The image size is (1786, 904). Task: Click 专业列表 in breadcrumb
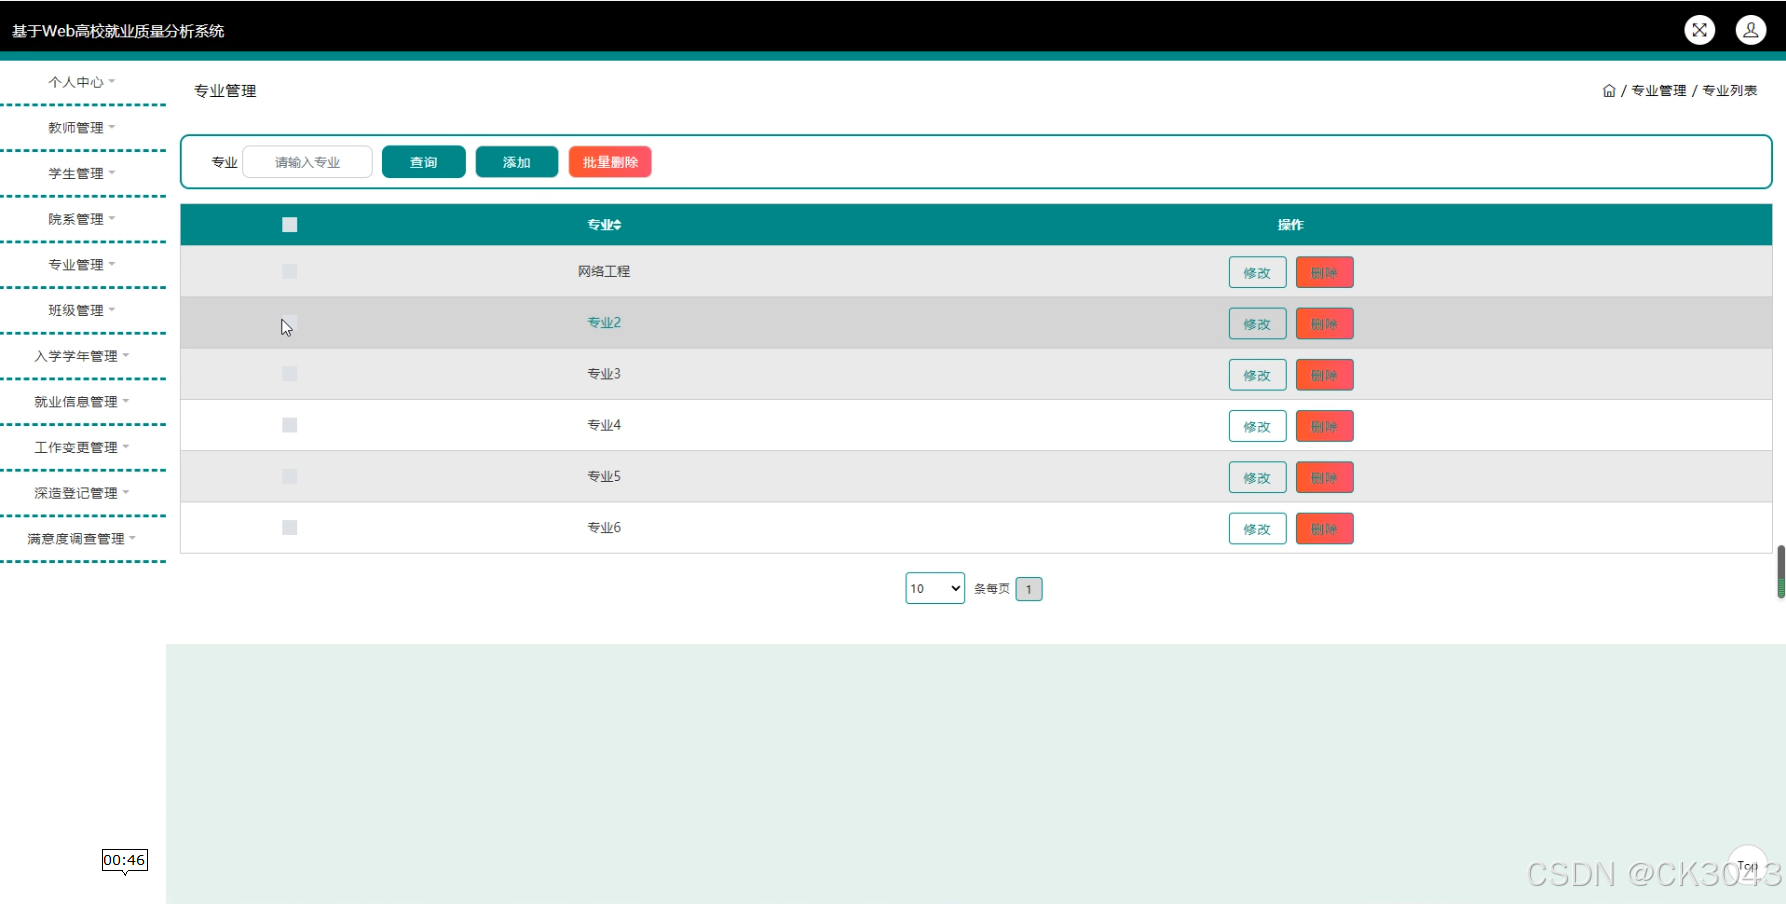tap(1730, 91)
